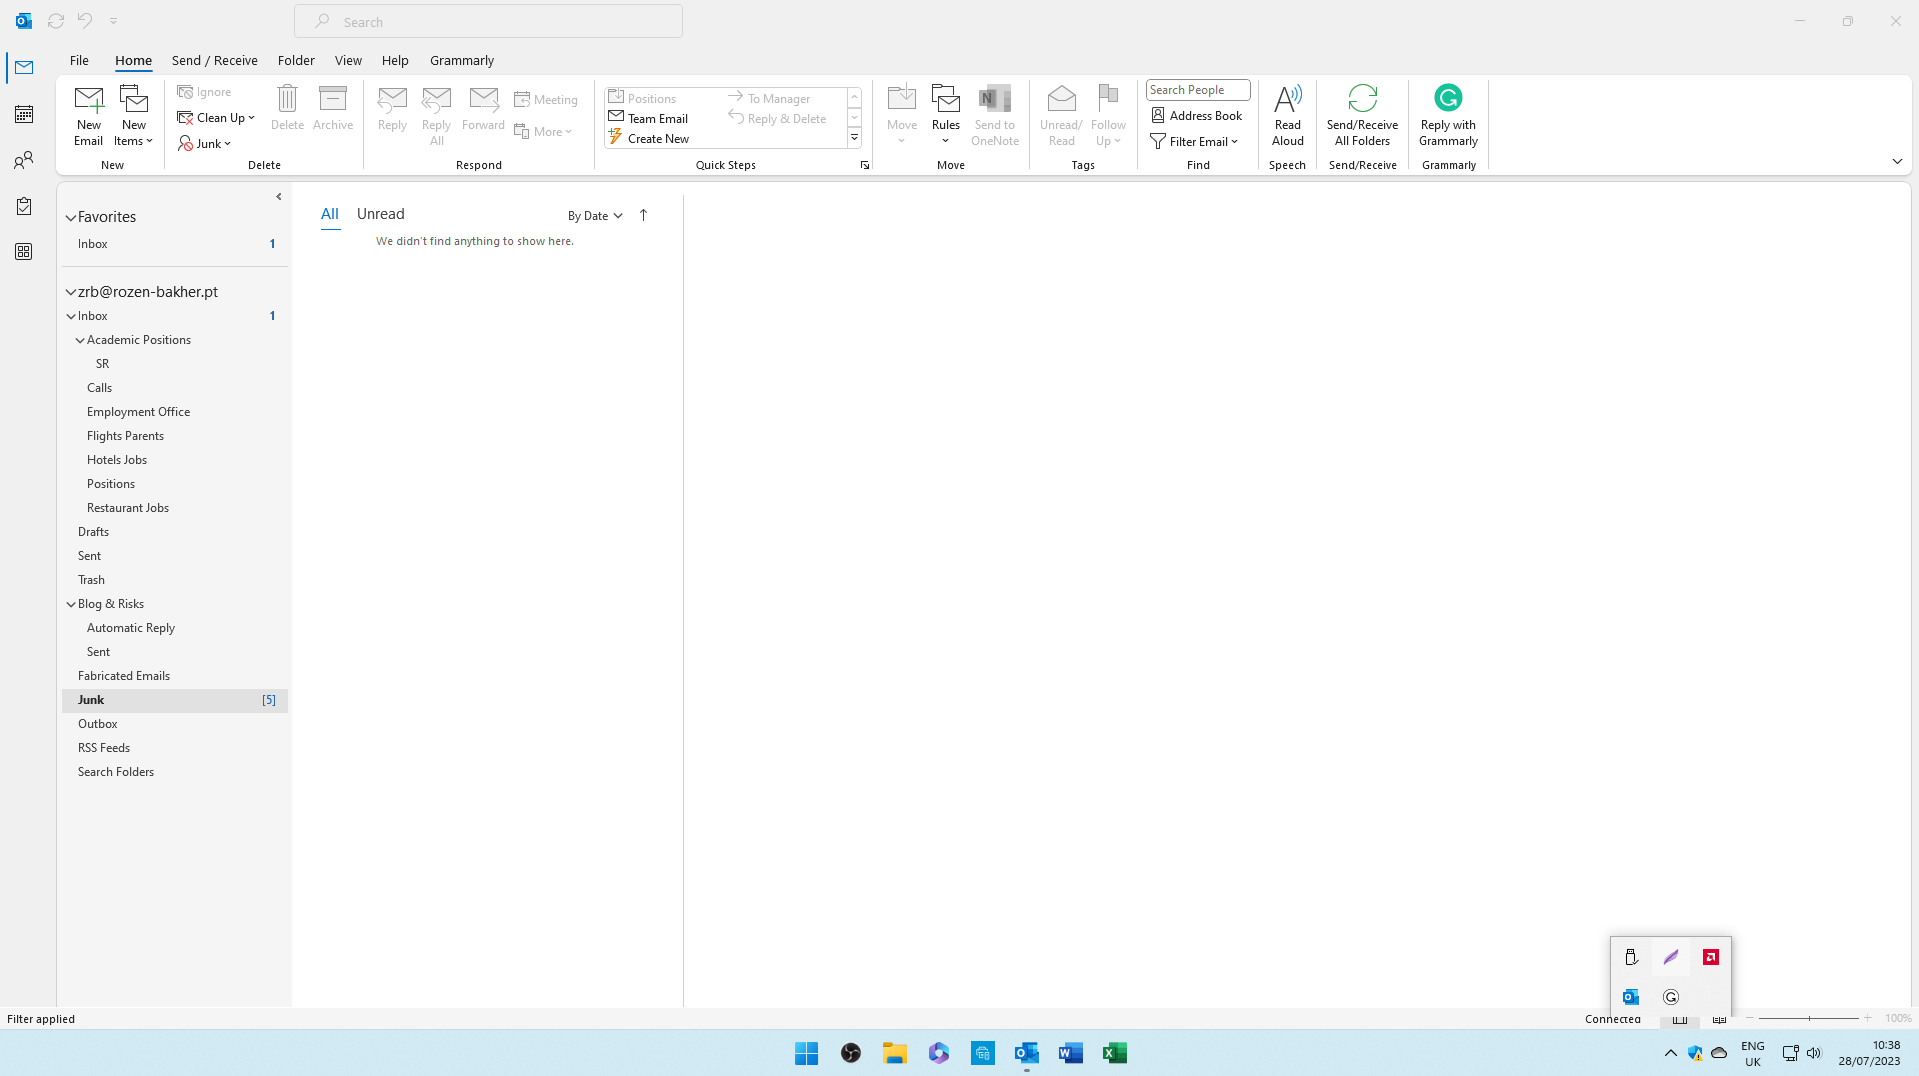
Task: Toggle Unread/Read on selected mail
Action: (x=1061, y=113)
